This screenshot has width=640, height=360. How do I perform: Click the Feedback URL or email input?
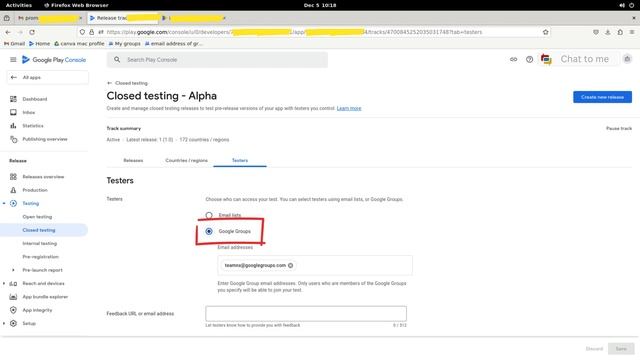pyautogui.click(x=306, y=313)
